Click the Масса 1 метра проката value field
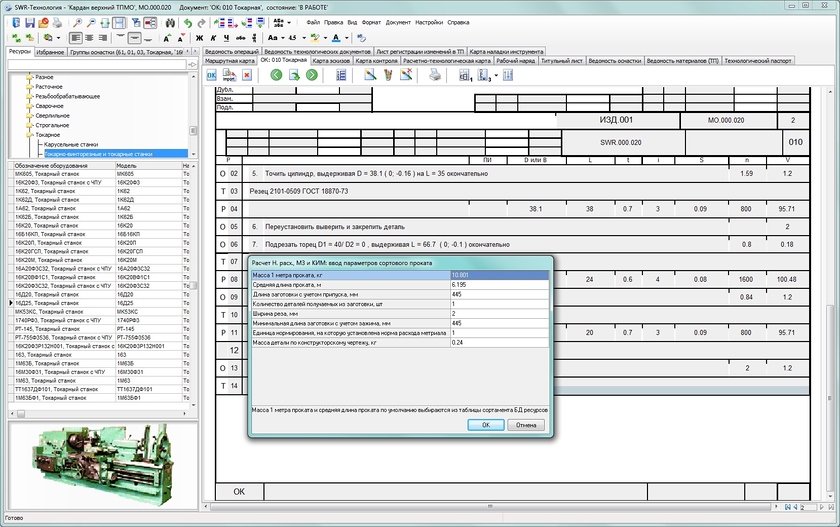This screenshot has height=527, width=840. coord(499,274)
